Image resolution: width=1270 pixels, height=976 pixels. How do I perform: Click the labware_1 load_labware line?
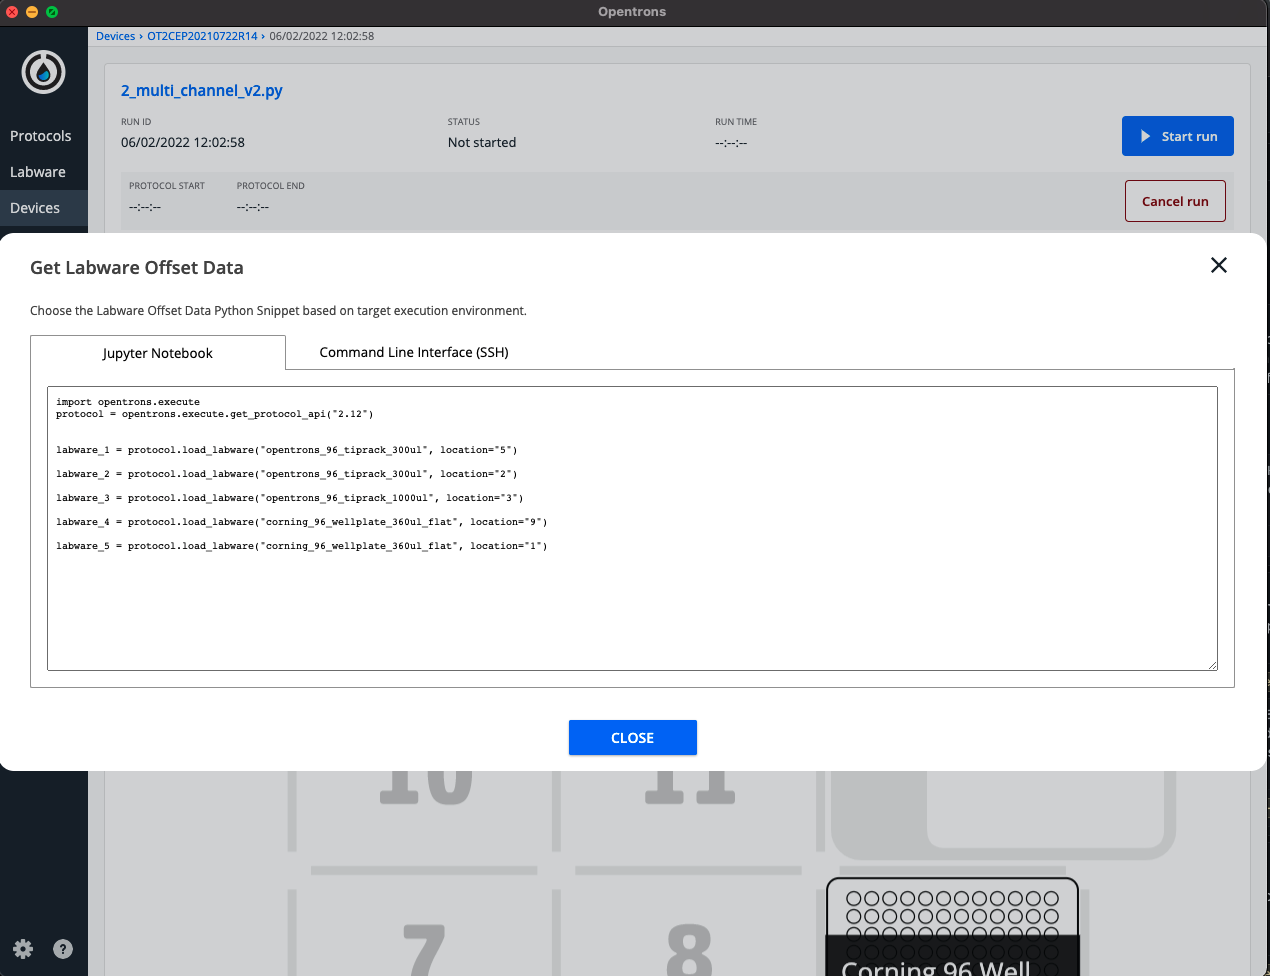pyautogui.click(x=287, y=450)
